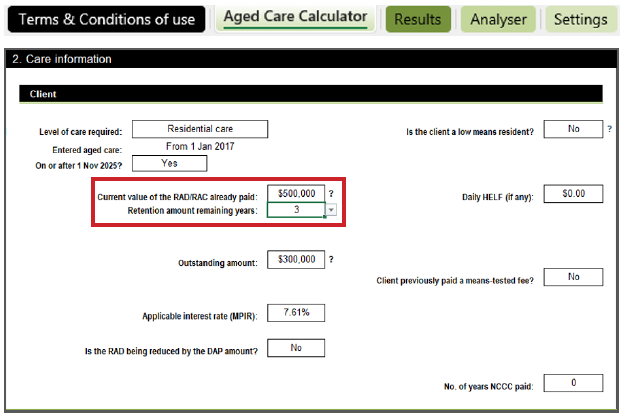Edit the Applicable interest rate (MPIR) field
This screenshot has height=420, width=623.
point(295,314)
